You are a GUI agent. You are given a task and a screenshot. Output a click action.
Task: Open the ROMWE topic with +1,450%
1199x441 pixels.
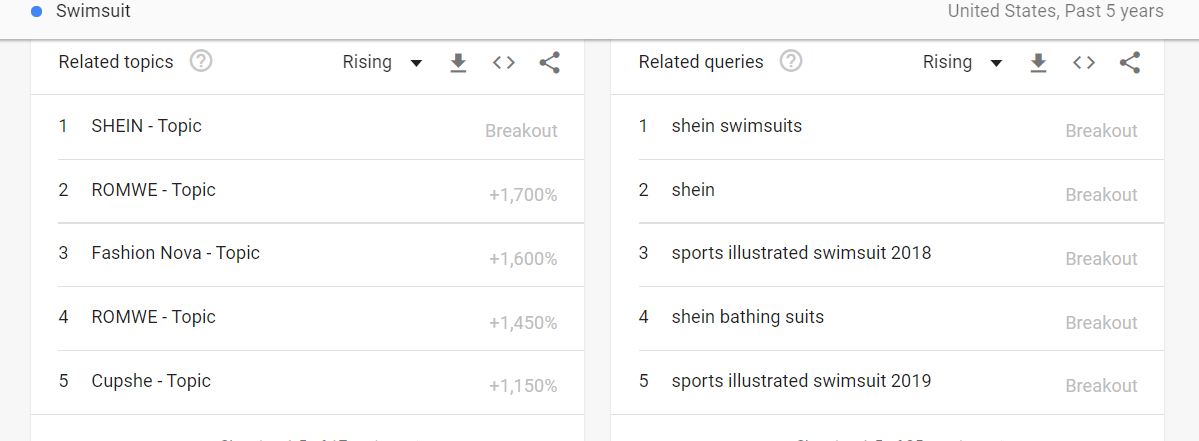tap(307, 319)
